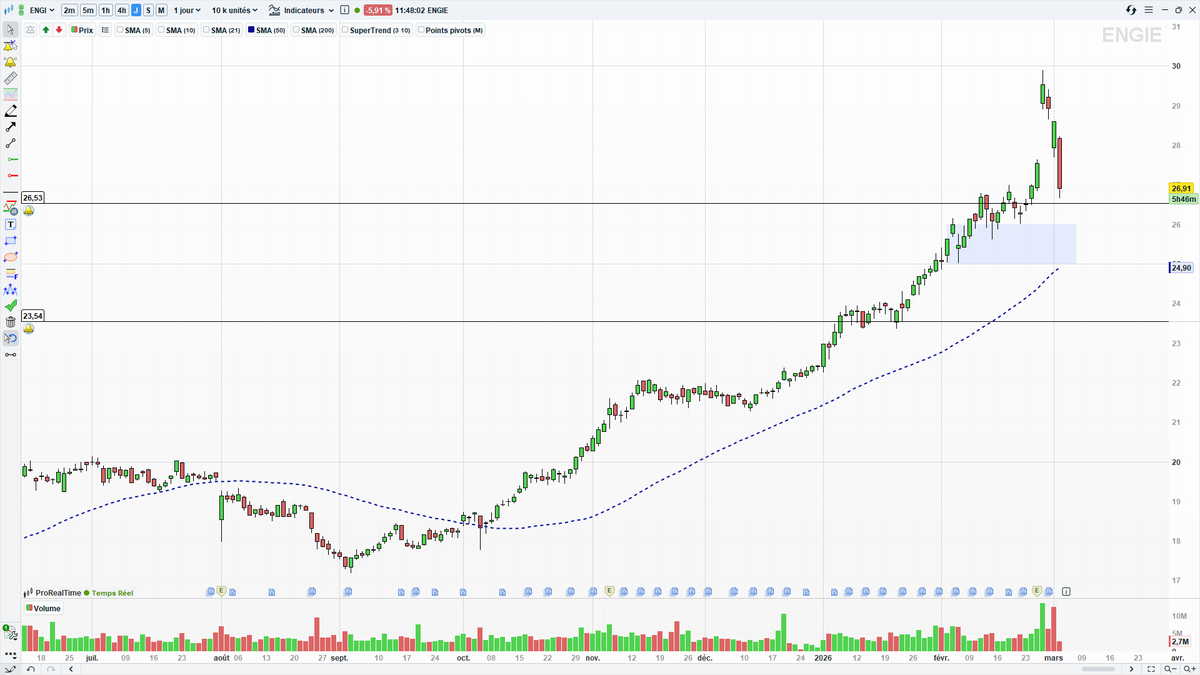Switch to the 4h timeframe
1200x675 pixels.
[x=121, y=10]
